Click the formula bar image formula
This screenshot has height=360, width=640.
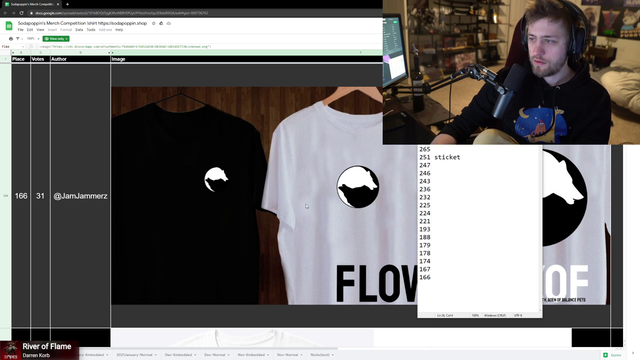pyautogui.click(x=124, y=47)
